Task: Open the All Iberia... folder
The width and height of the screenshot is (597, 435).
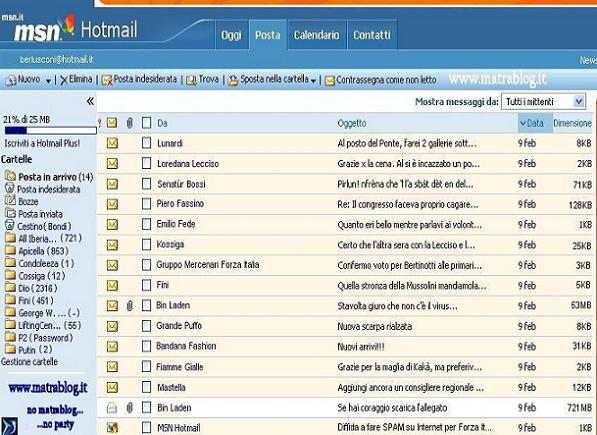Action: click(43, 238)
